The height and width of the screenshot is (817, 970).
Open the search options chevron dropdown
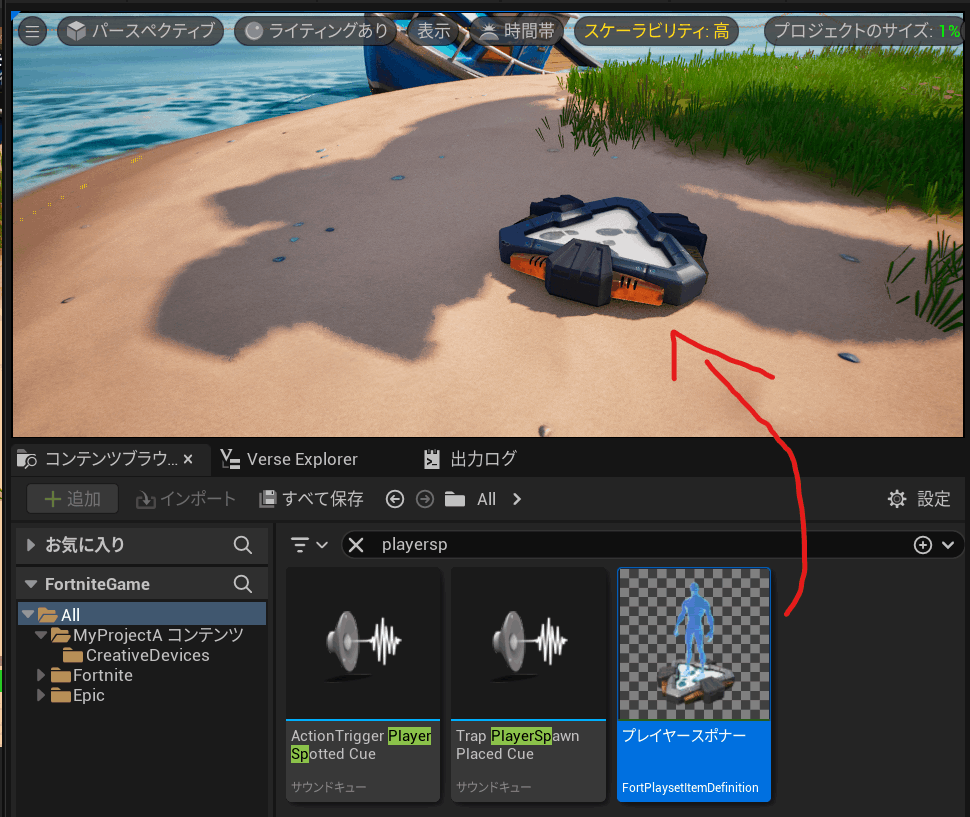pyautogui.click(x=948, y=545)
